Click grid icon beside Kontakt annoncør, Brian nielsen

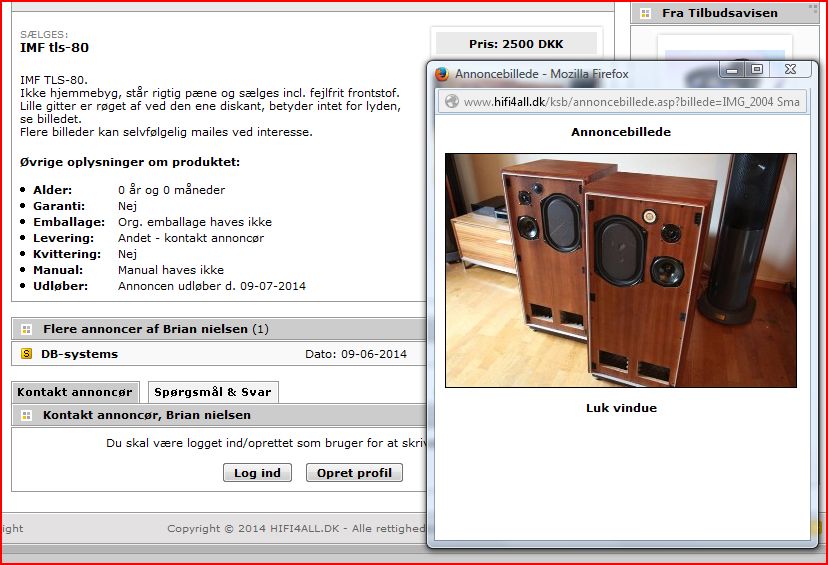coord(26,416)
